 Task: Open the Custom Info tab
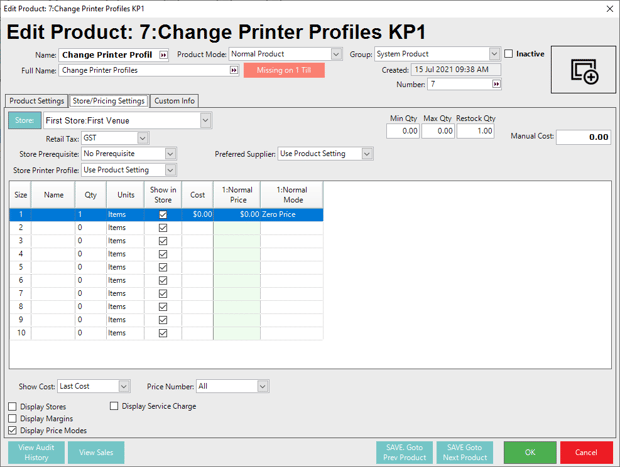click(x=174, y=101)
